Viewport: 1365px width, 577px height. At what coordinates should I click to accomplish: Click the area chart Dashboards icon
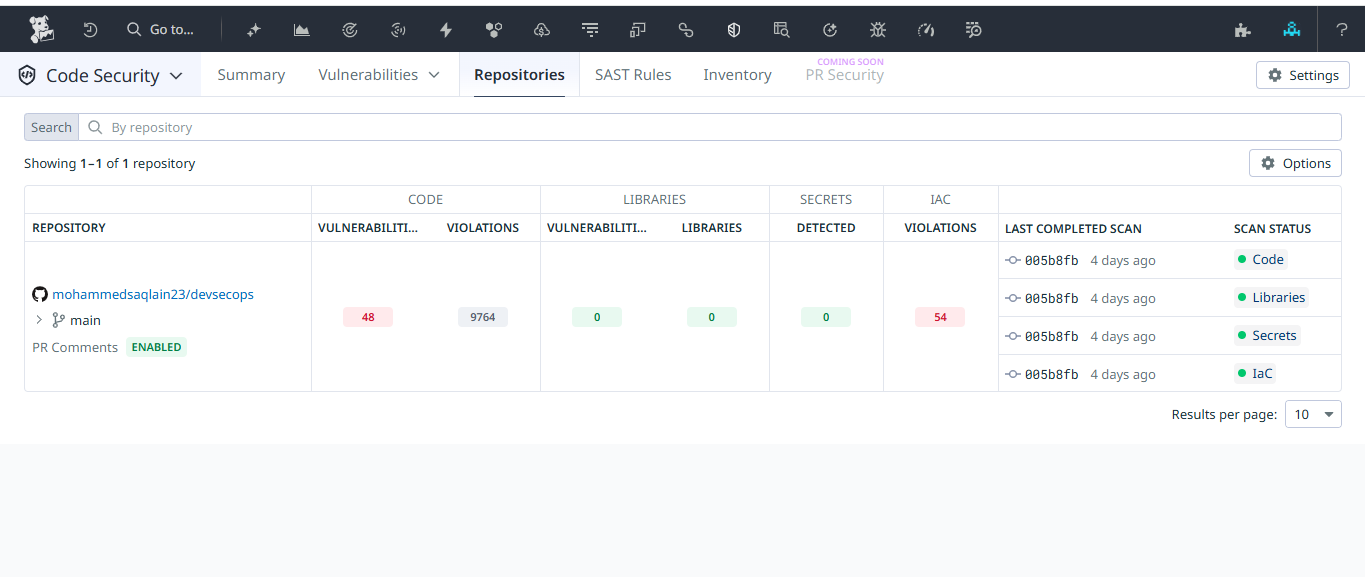point(301,30)
